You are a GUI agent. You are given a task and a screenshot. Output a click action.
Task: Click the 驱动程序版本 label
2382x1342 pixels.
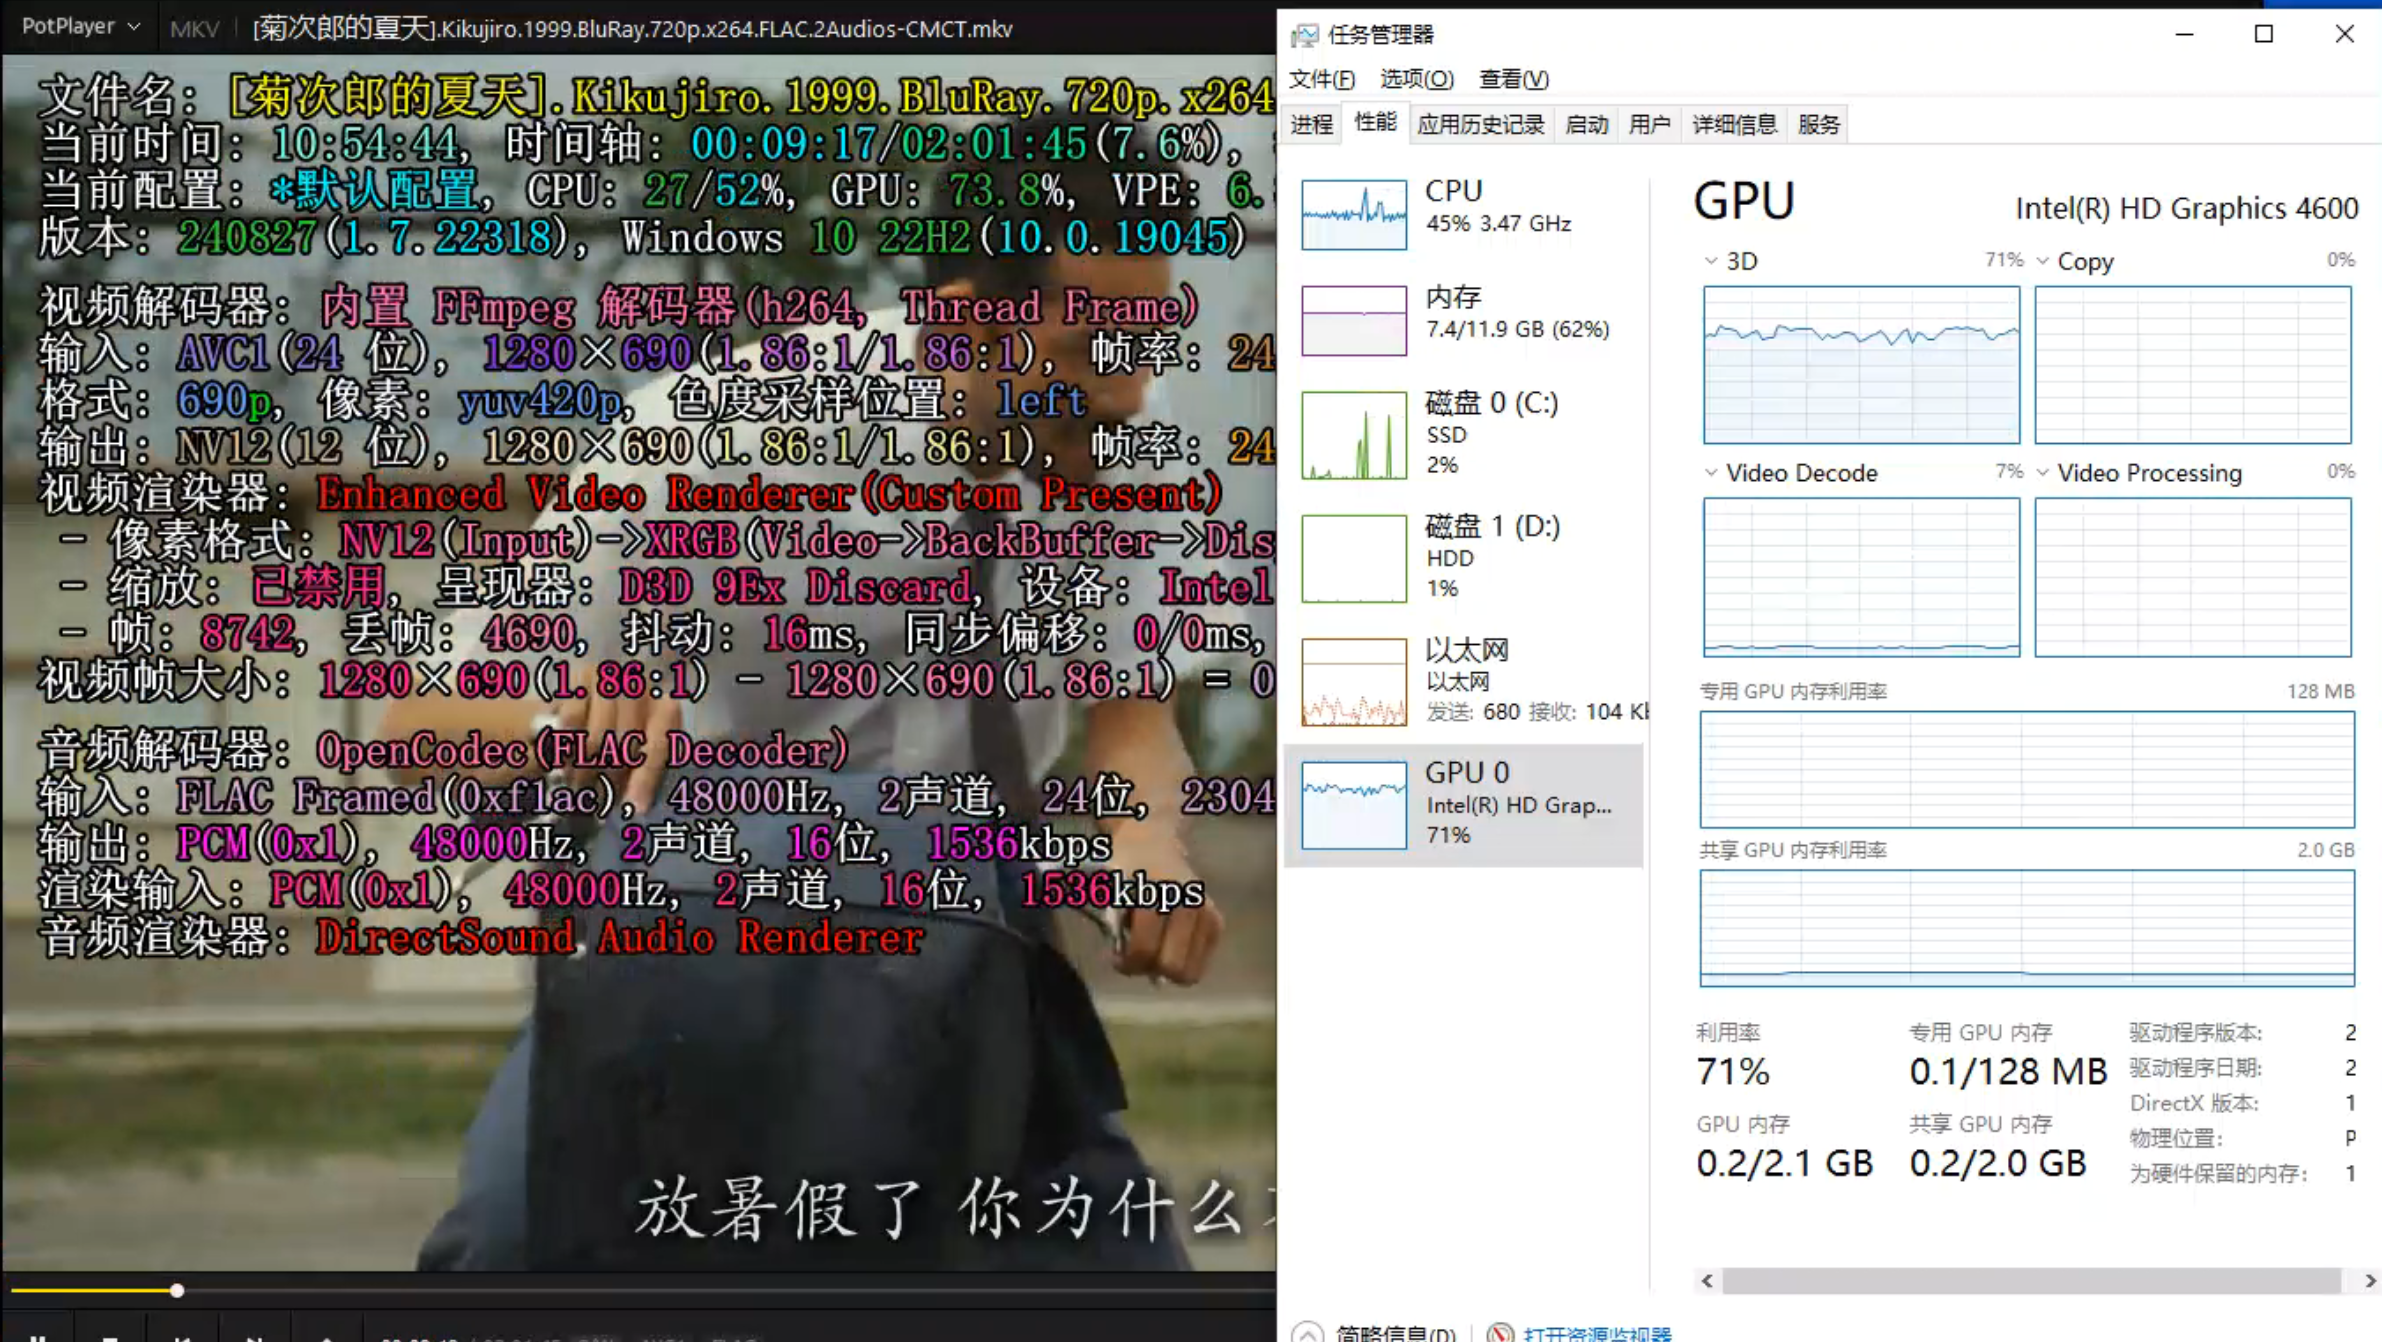(2195, 1033)
